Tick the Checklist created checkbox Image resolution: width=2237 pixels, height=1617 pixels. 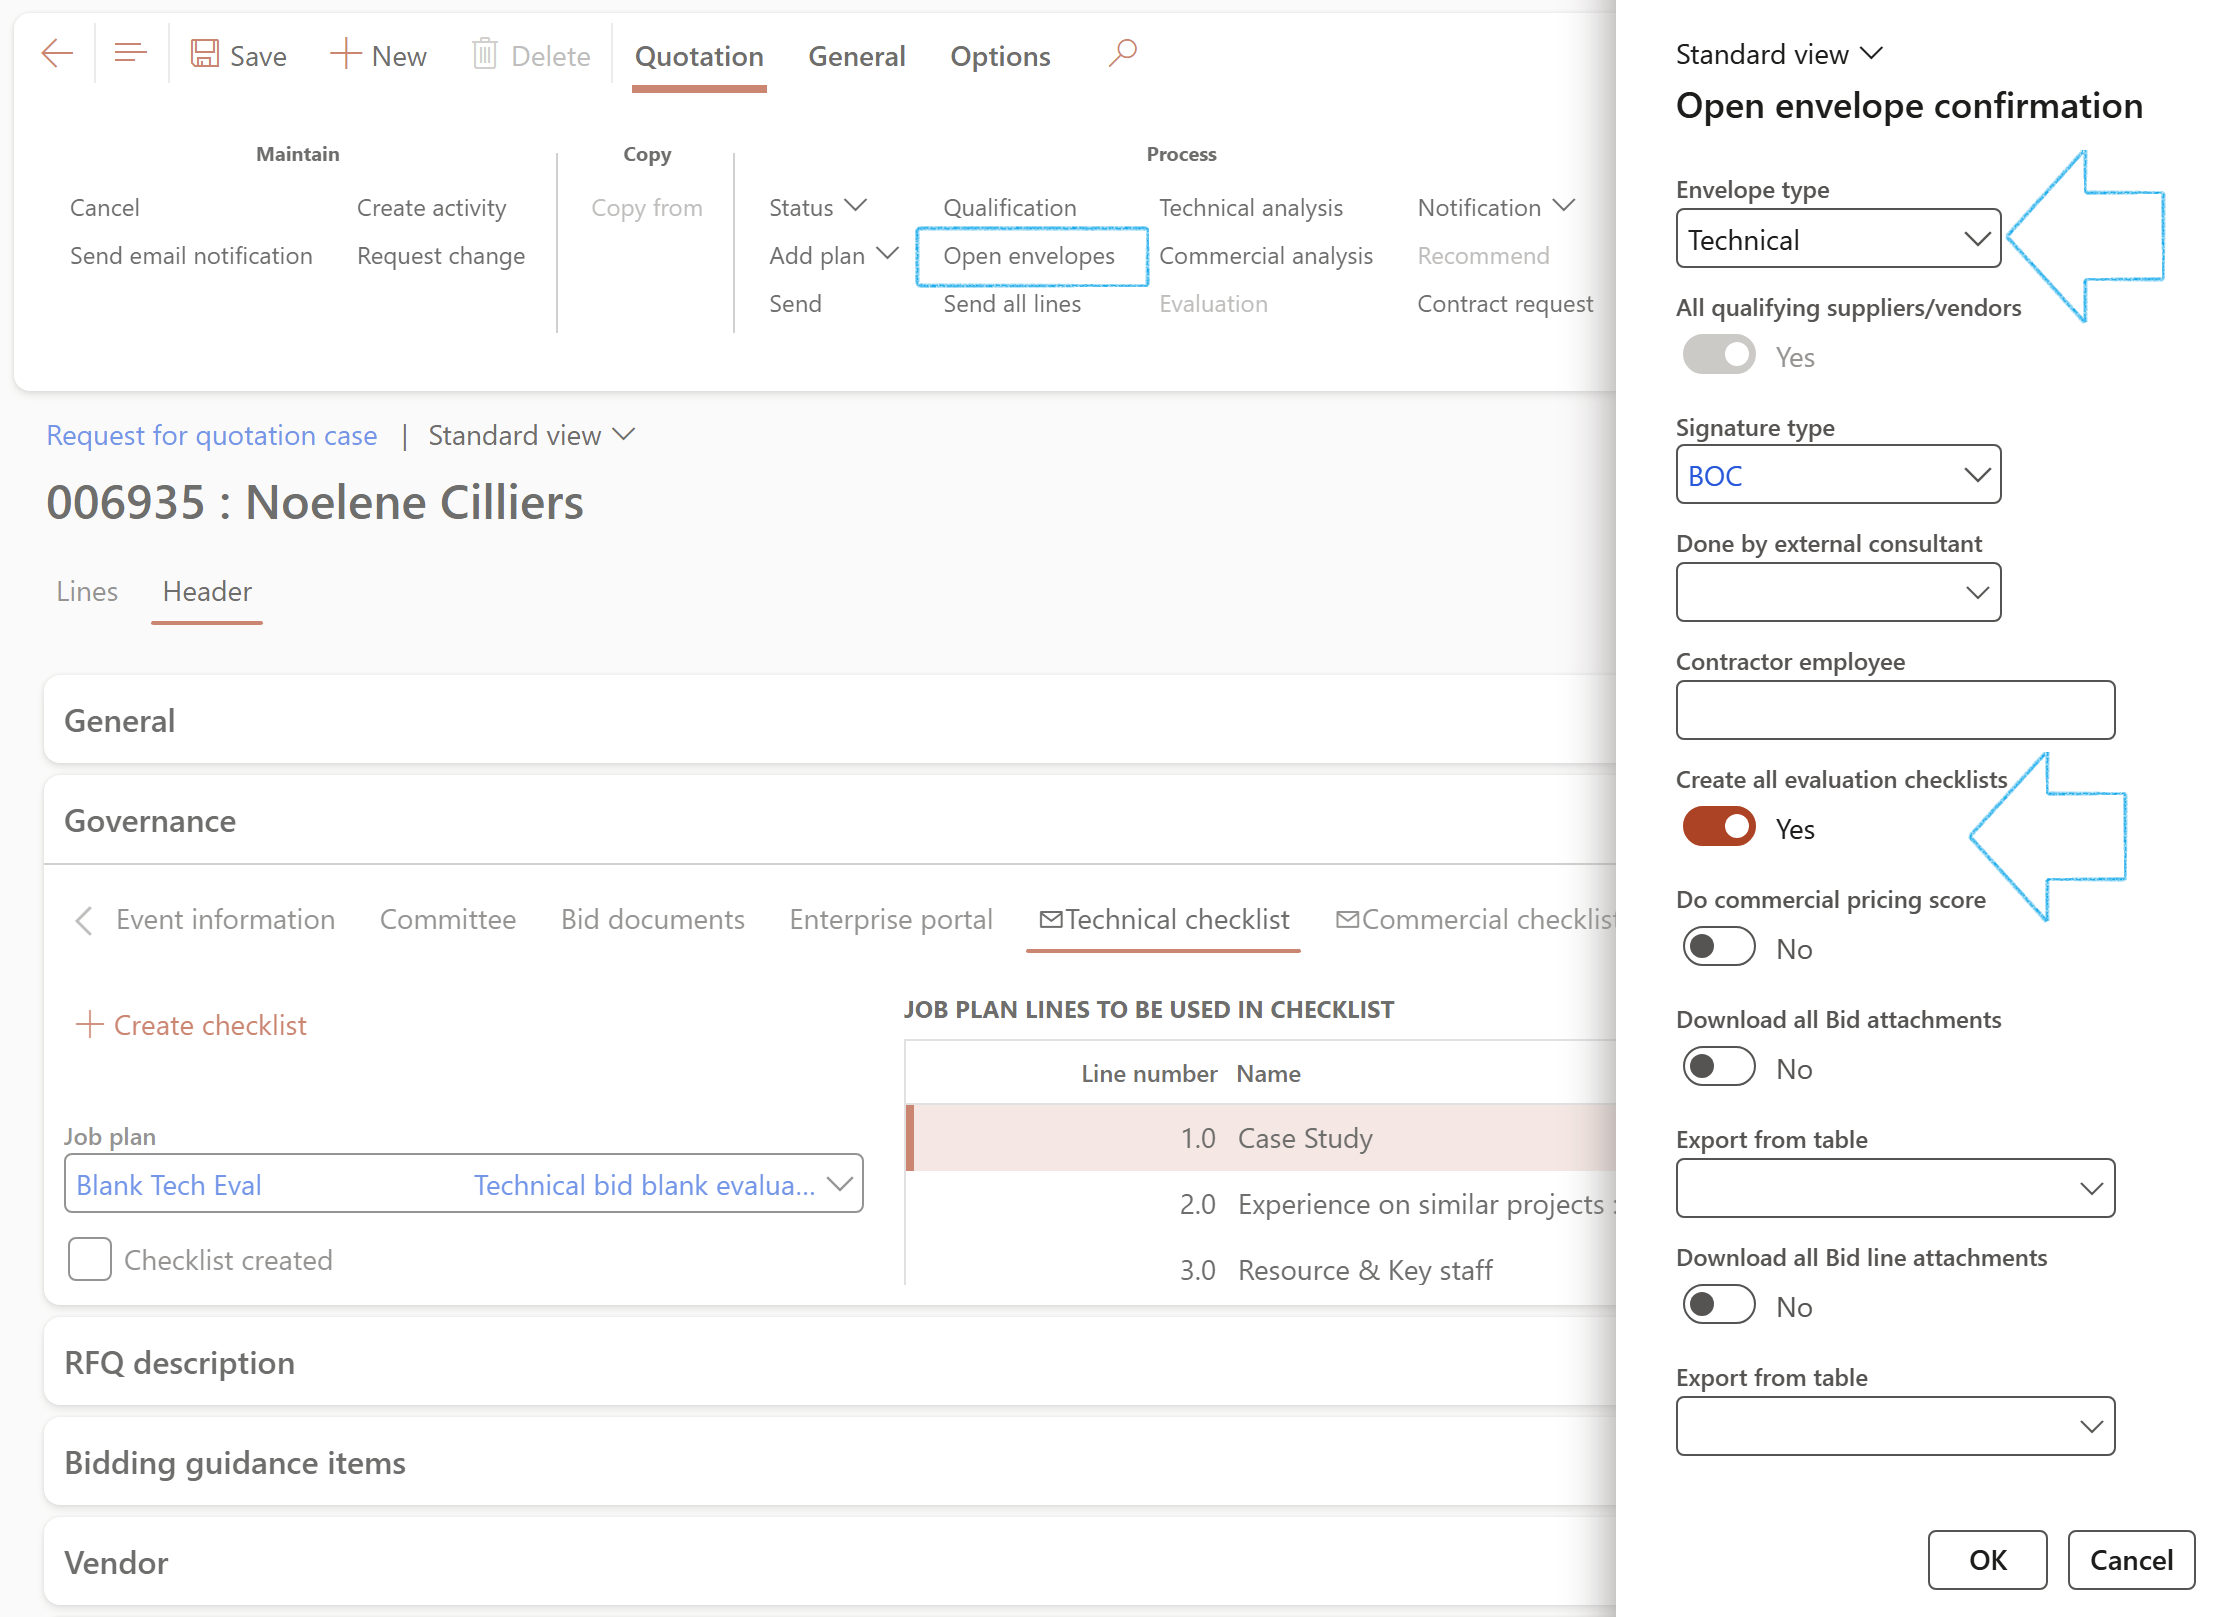tap(90, 1259)
